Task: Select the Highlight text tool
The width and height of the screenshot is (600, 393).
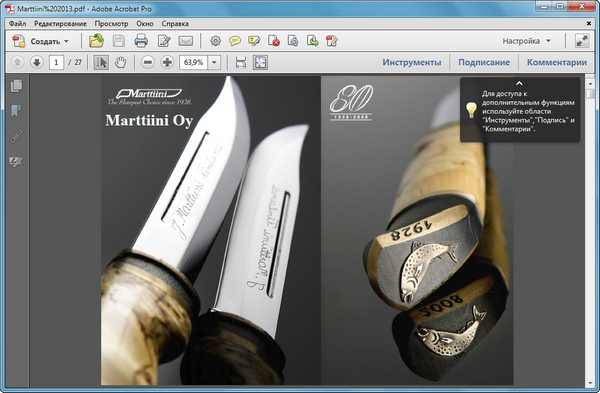Action: coord(254,41)
